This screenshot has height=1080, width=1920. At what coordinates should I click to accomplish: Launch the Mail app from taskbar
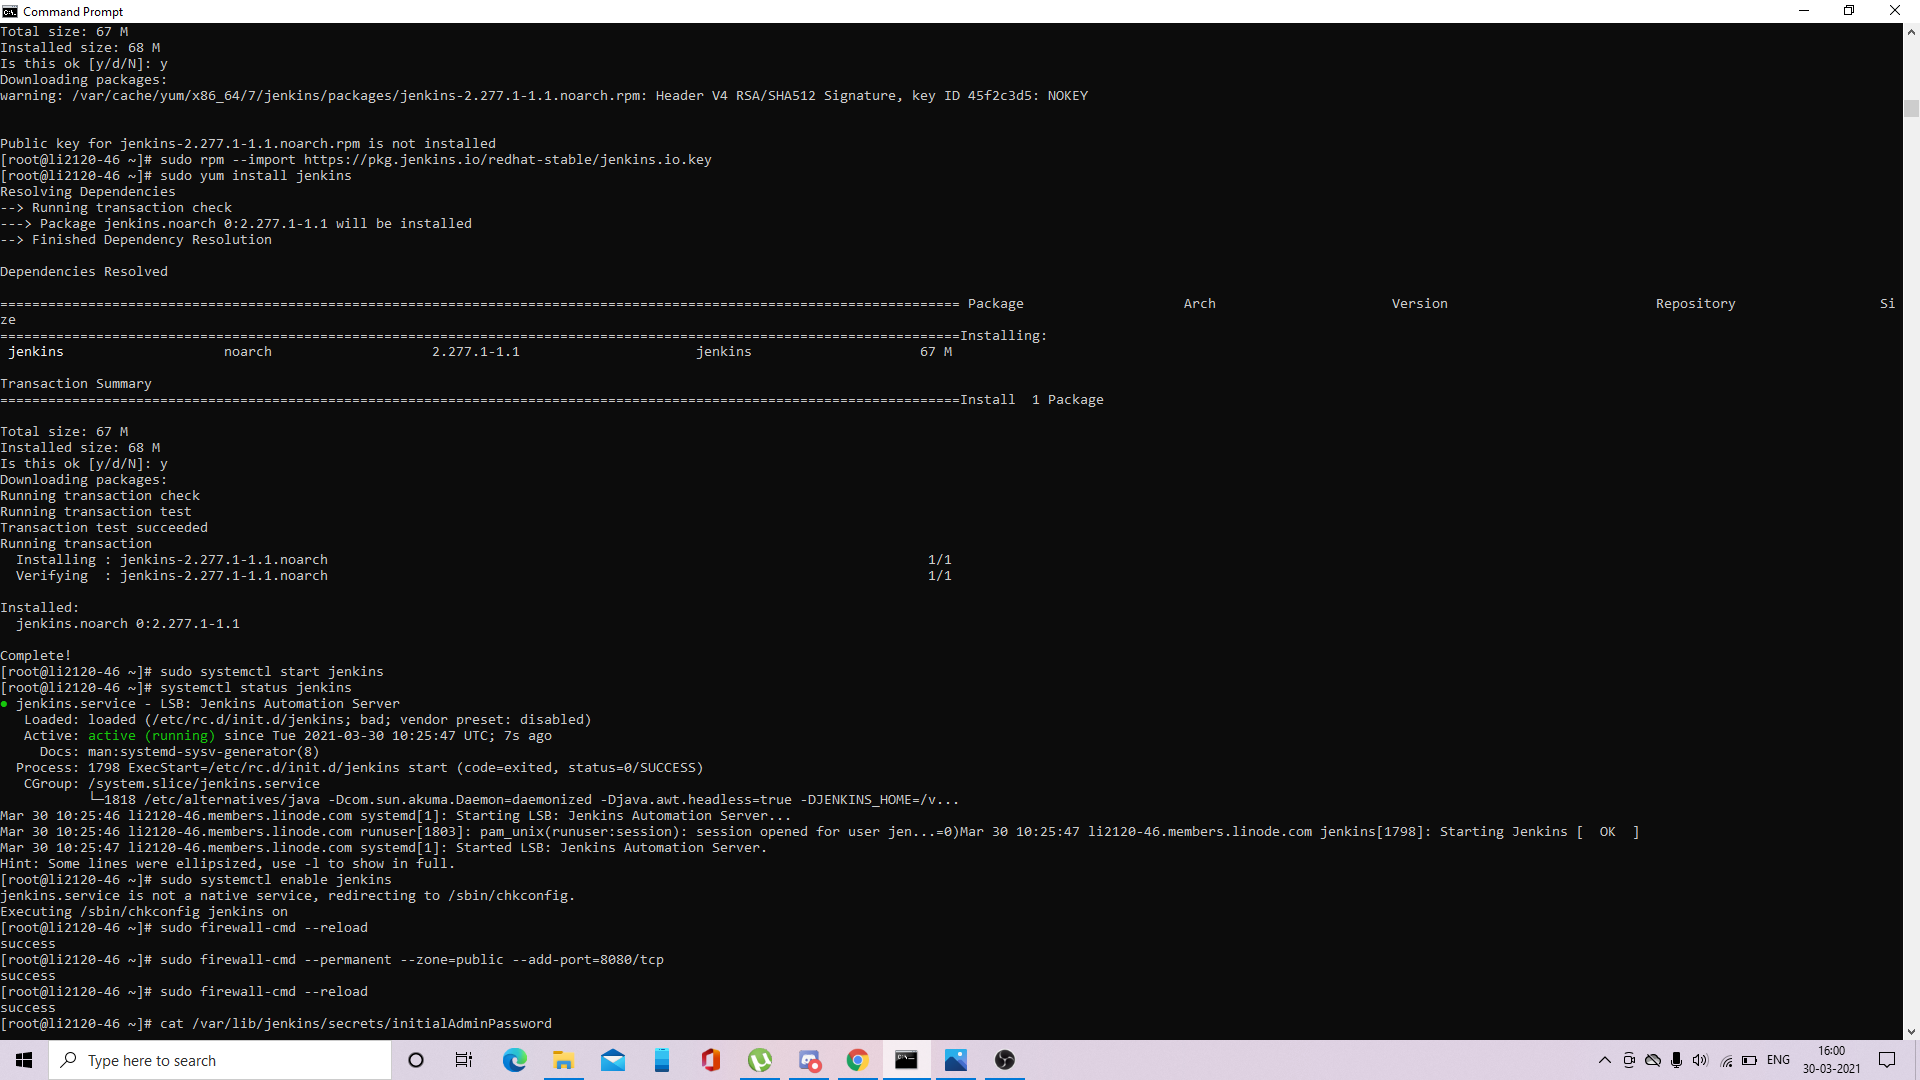point(612,1060)
